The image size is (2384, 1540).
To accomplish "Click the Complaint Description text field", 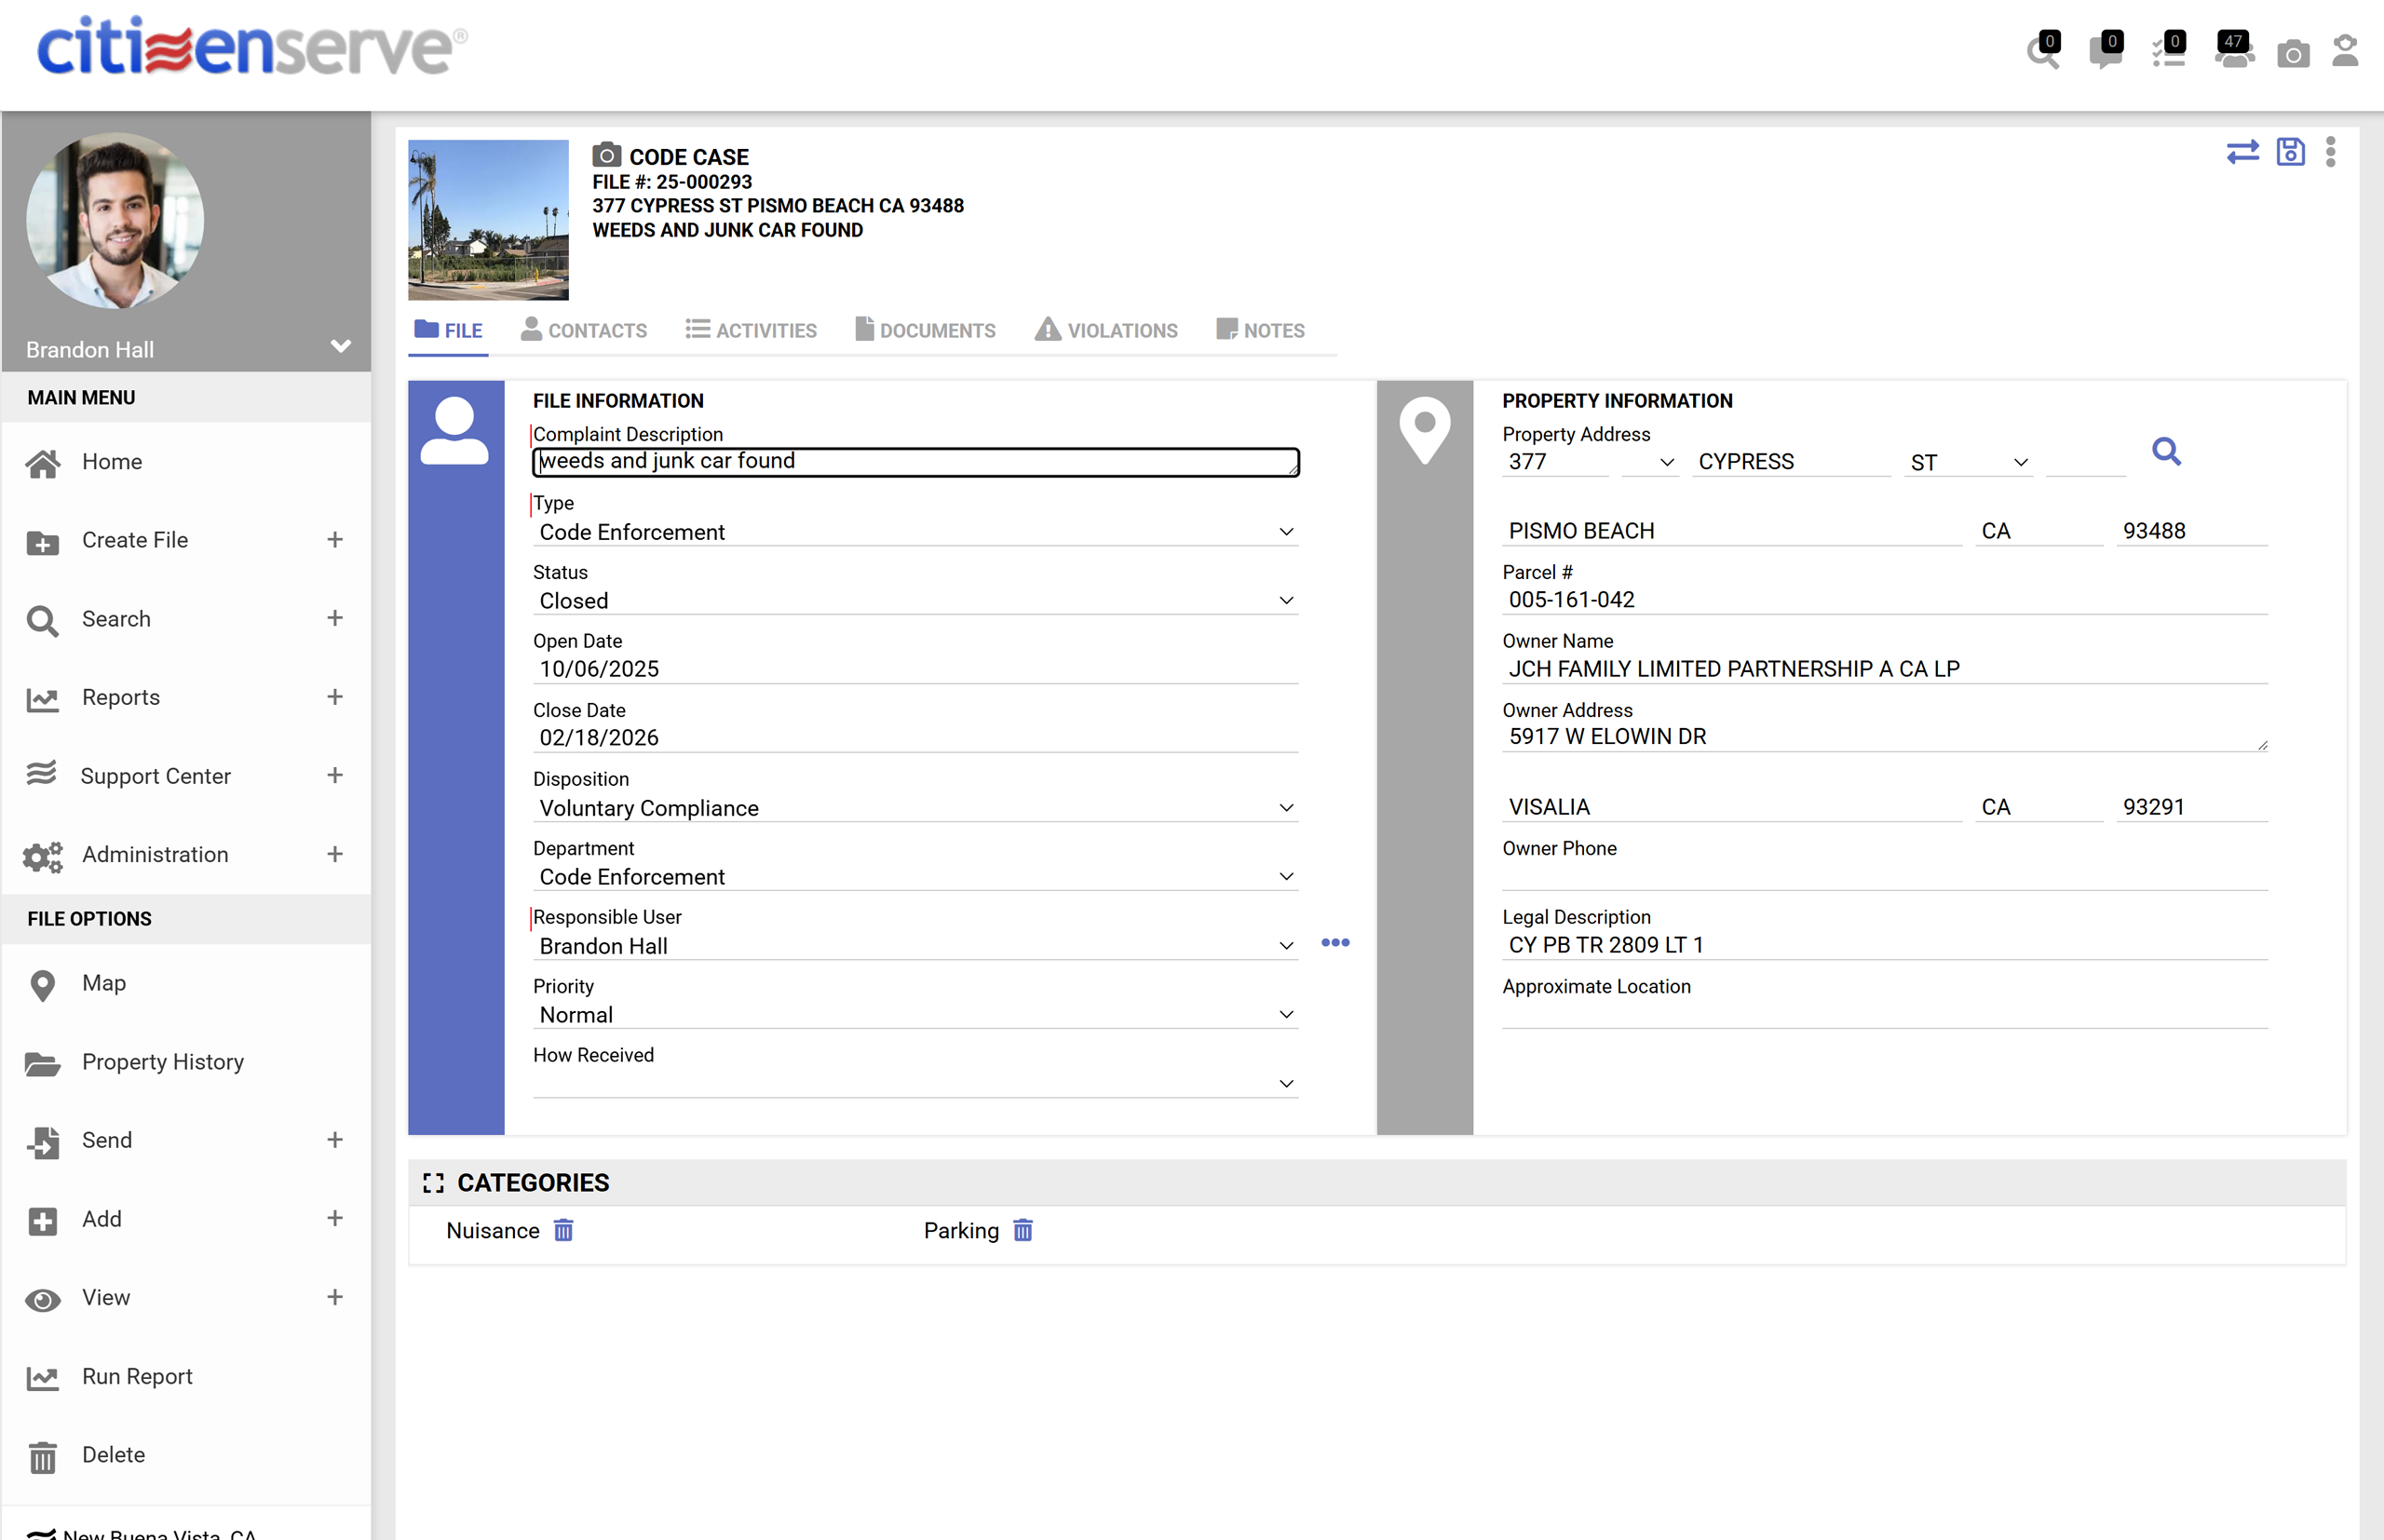I will [x=914, y=461].
